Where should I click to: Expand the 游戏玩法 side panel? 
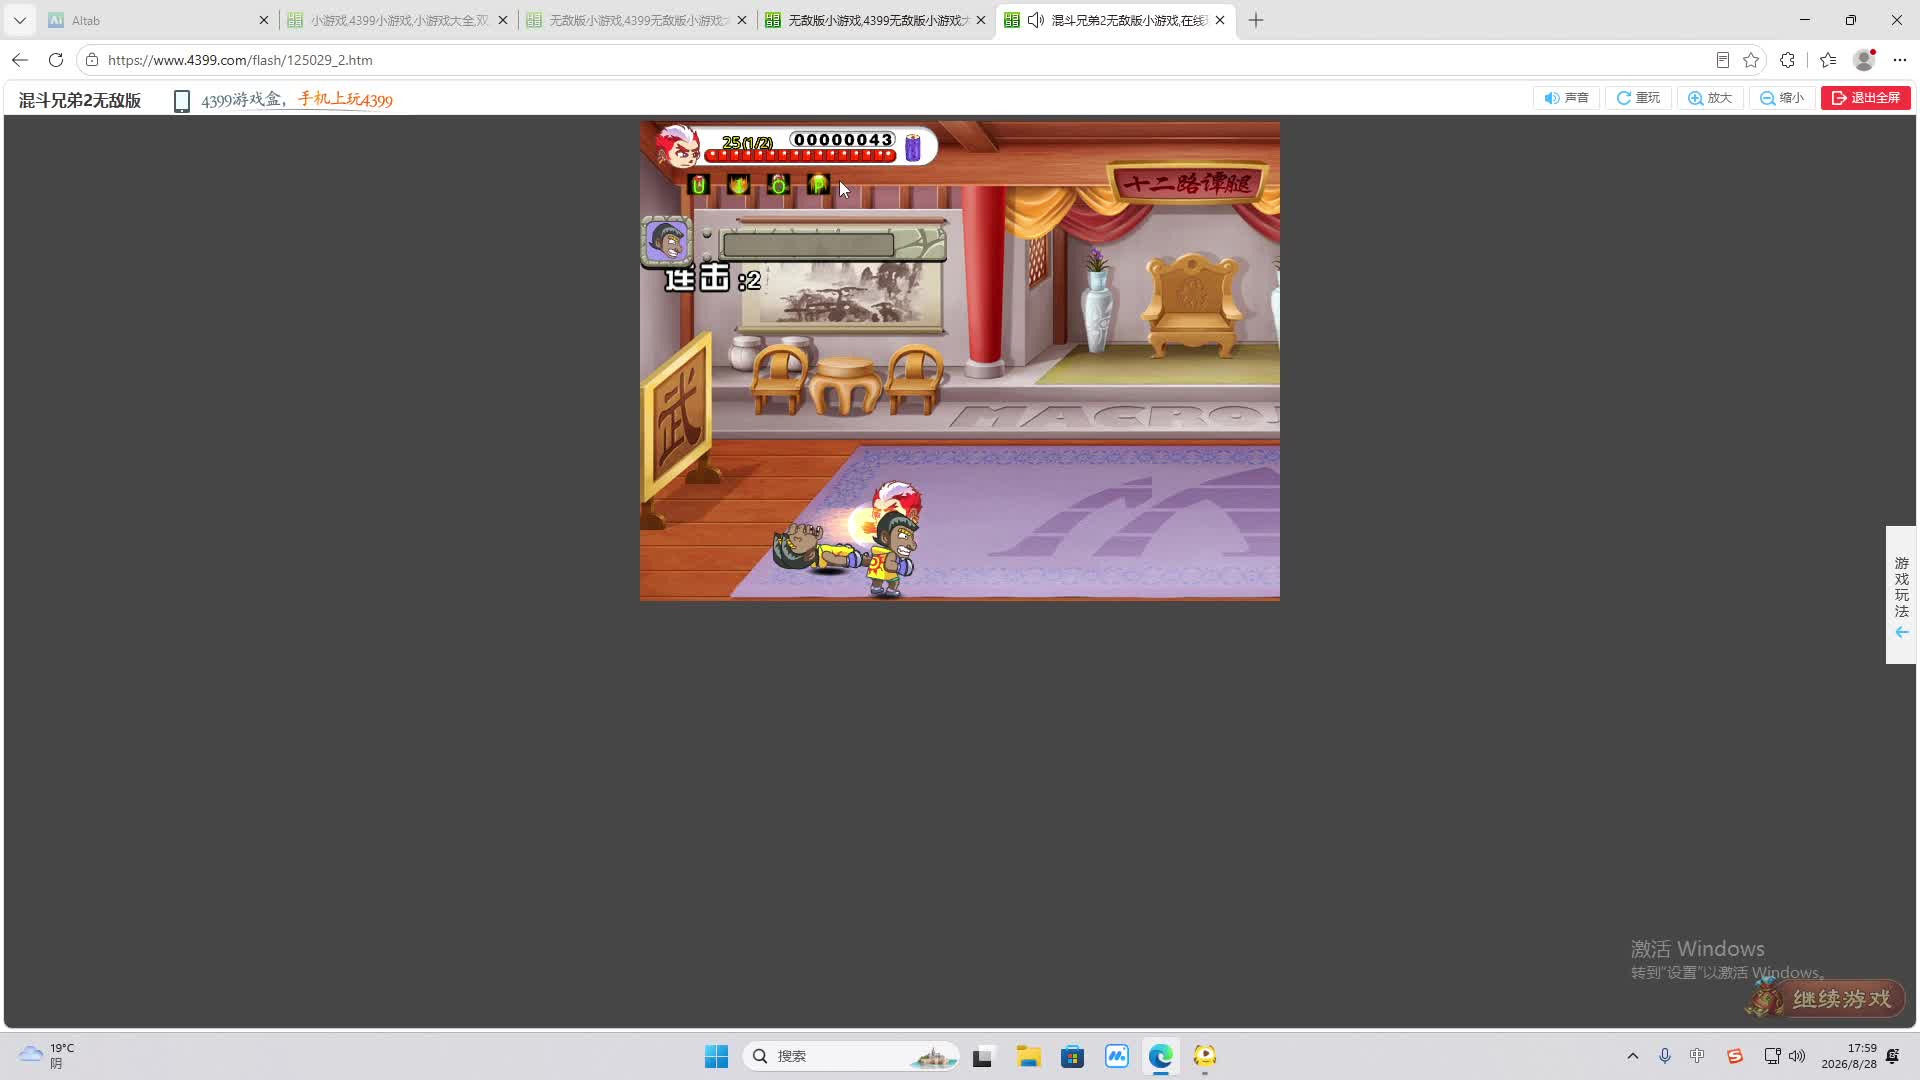click(x=1902, y=595)
